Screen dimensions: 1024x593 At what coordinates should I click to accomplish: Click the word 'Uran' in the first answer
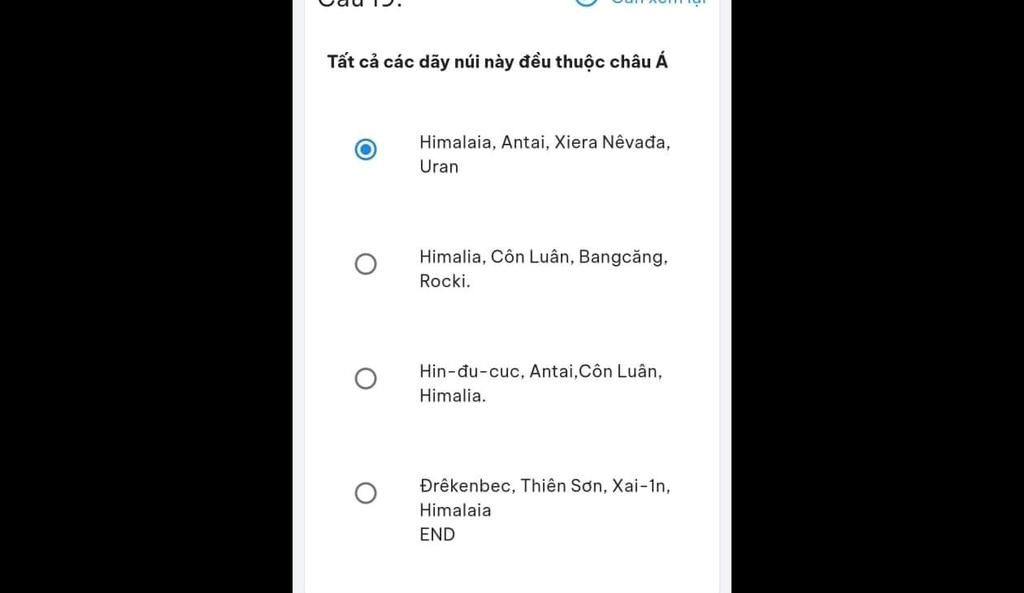pyautogui.click(x=439, y=167)
